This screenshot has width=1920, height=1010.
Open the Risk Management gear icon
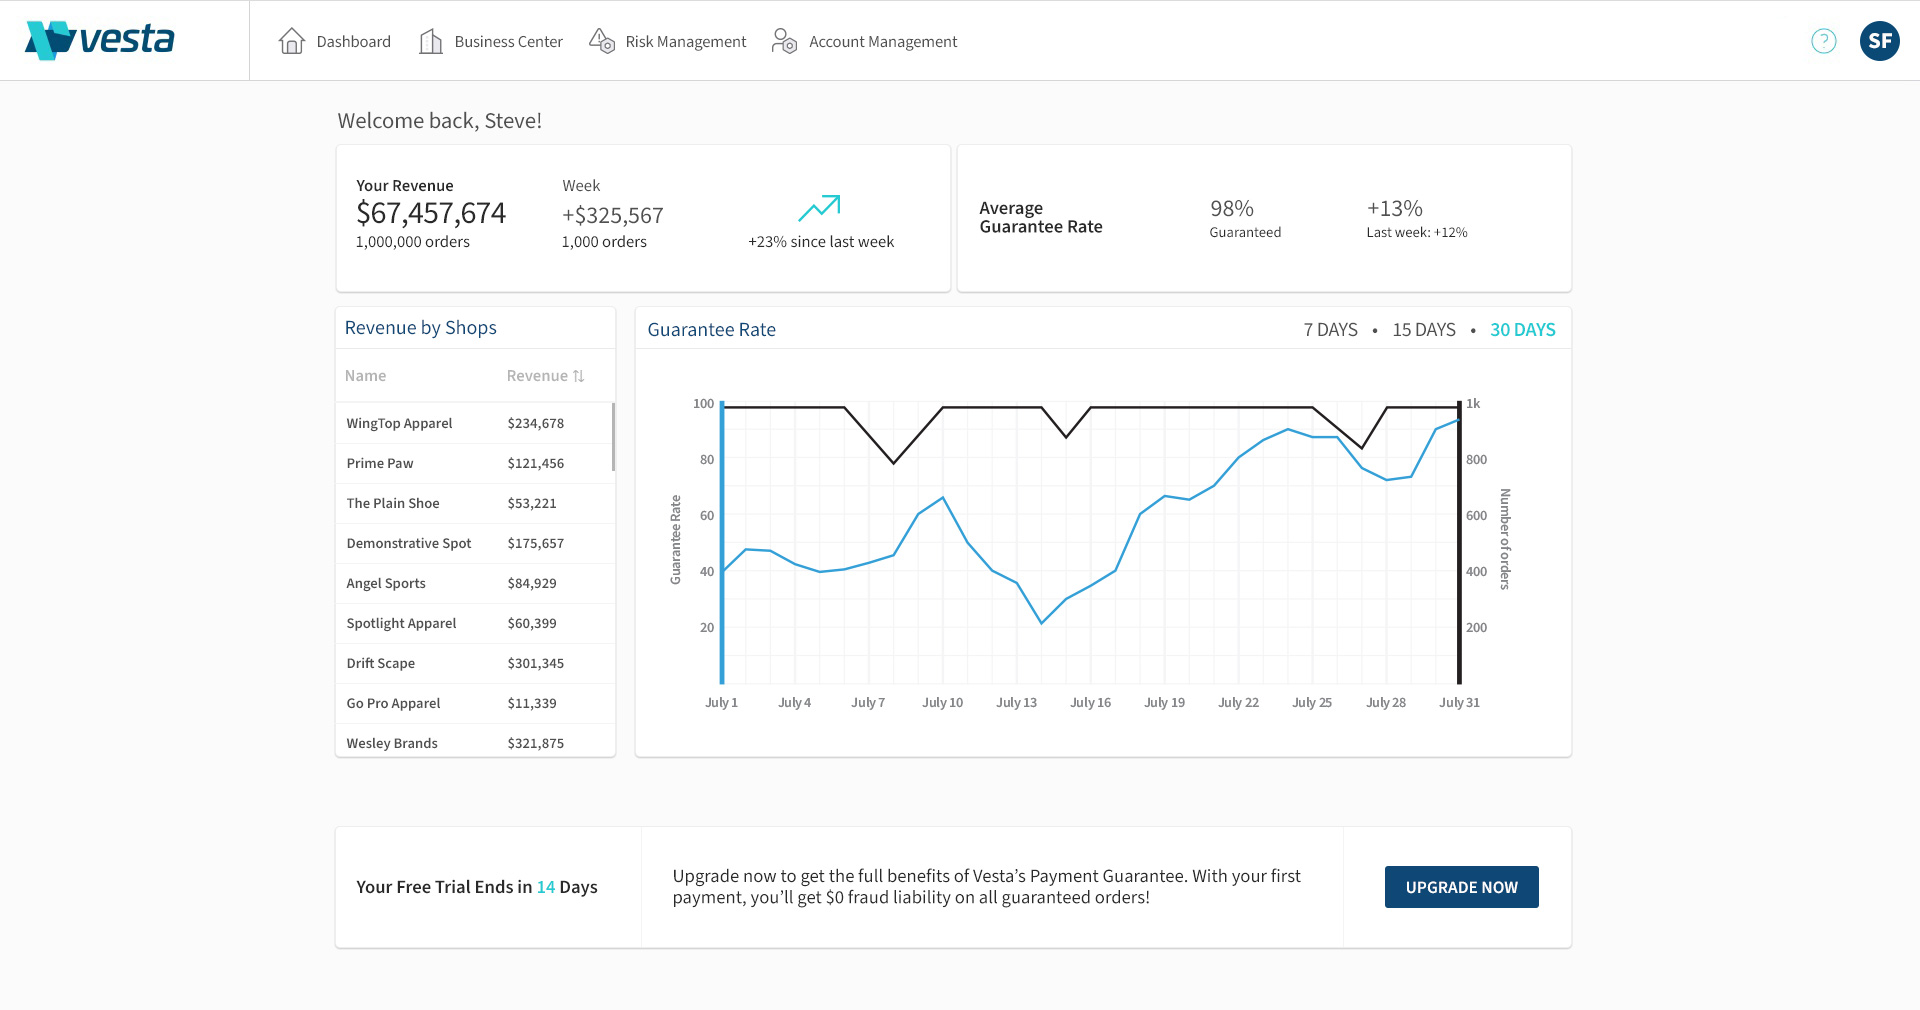pos(602,40)
